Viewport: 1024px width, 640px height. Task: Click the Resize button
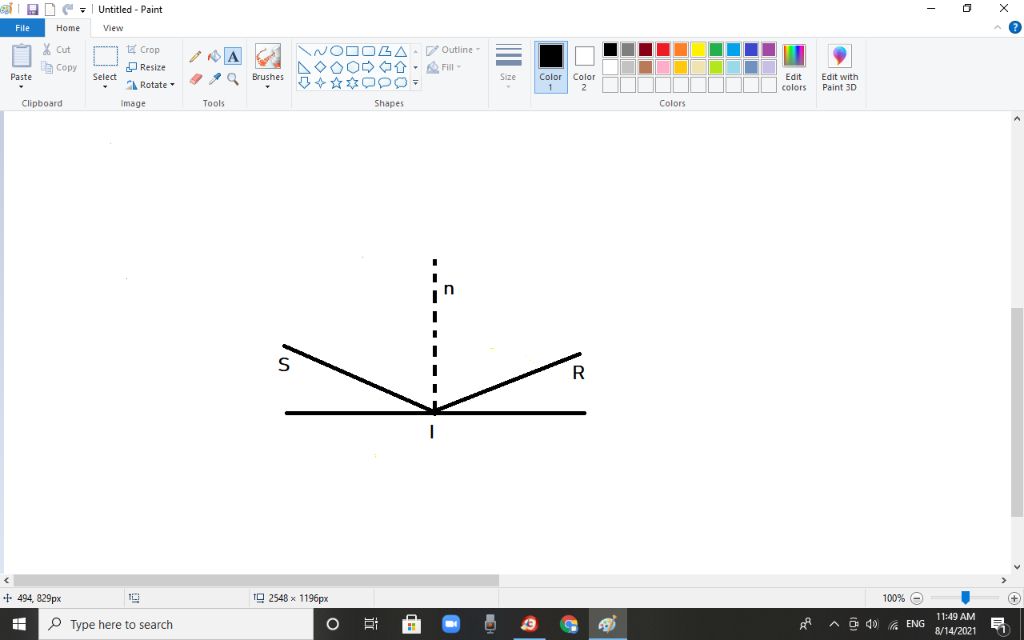point(146,67)
